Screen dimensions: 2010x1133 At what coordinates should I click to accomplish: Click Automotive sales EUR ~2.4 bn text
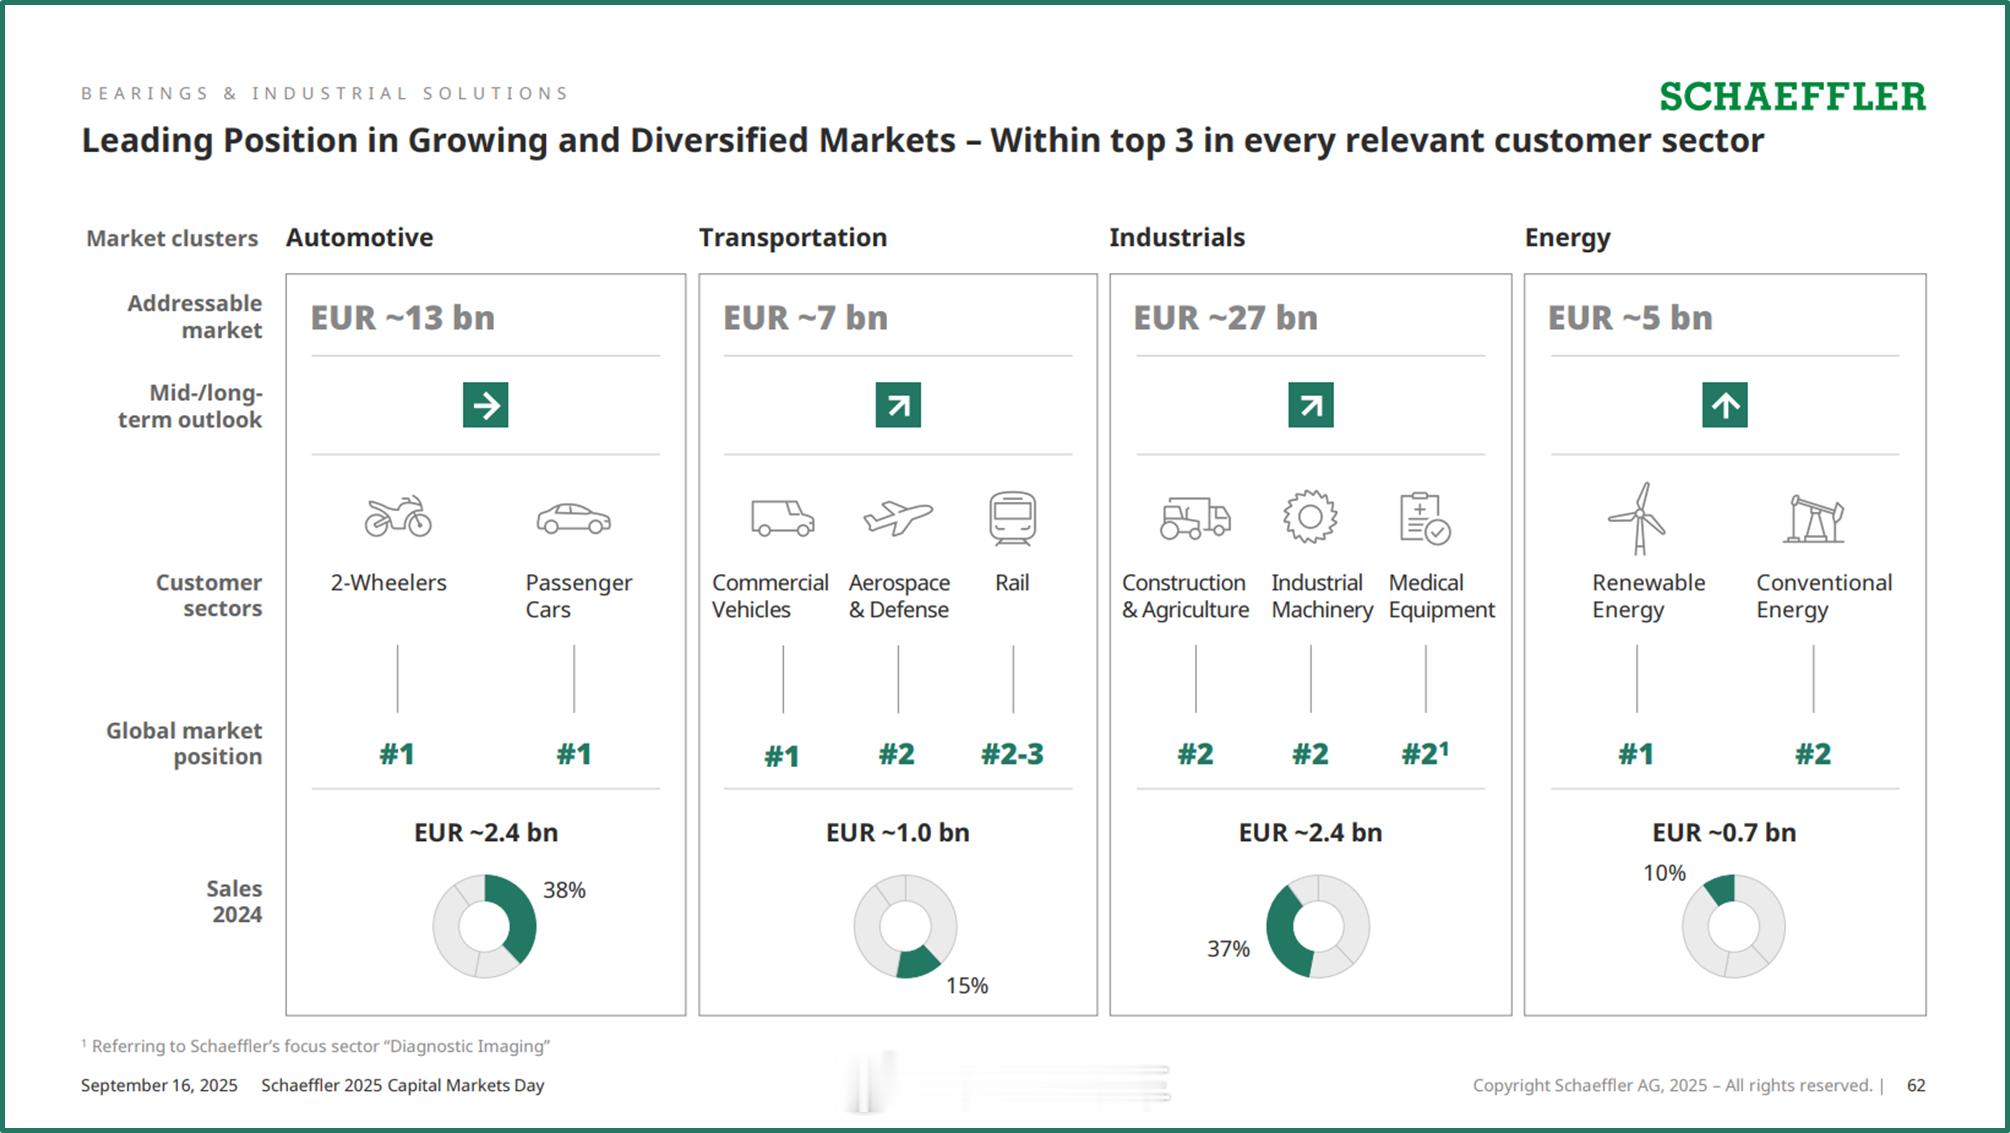coord(486,833)
